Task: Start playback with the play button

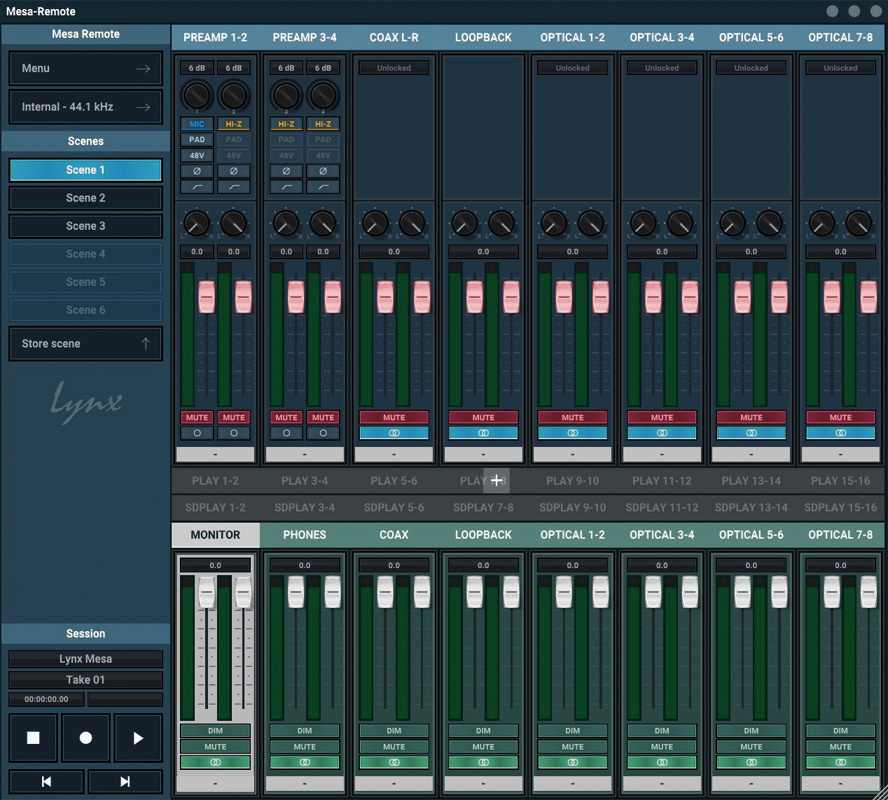Action: coord(138,738)
